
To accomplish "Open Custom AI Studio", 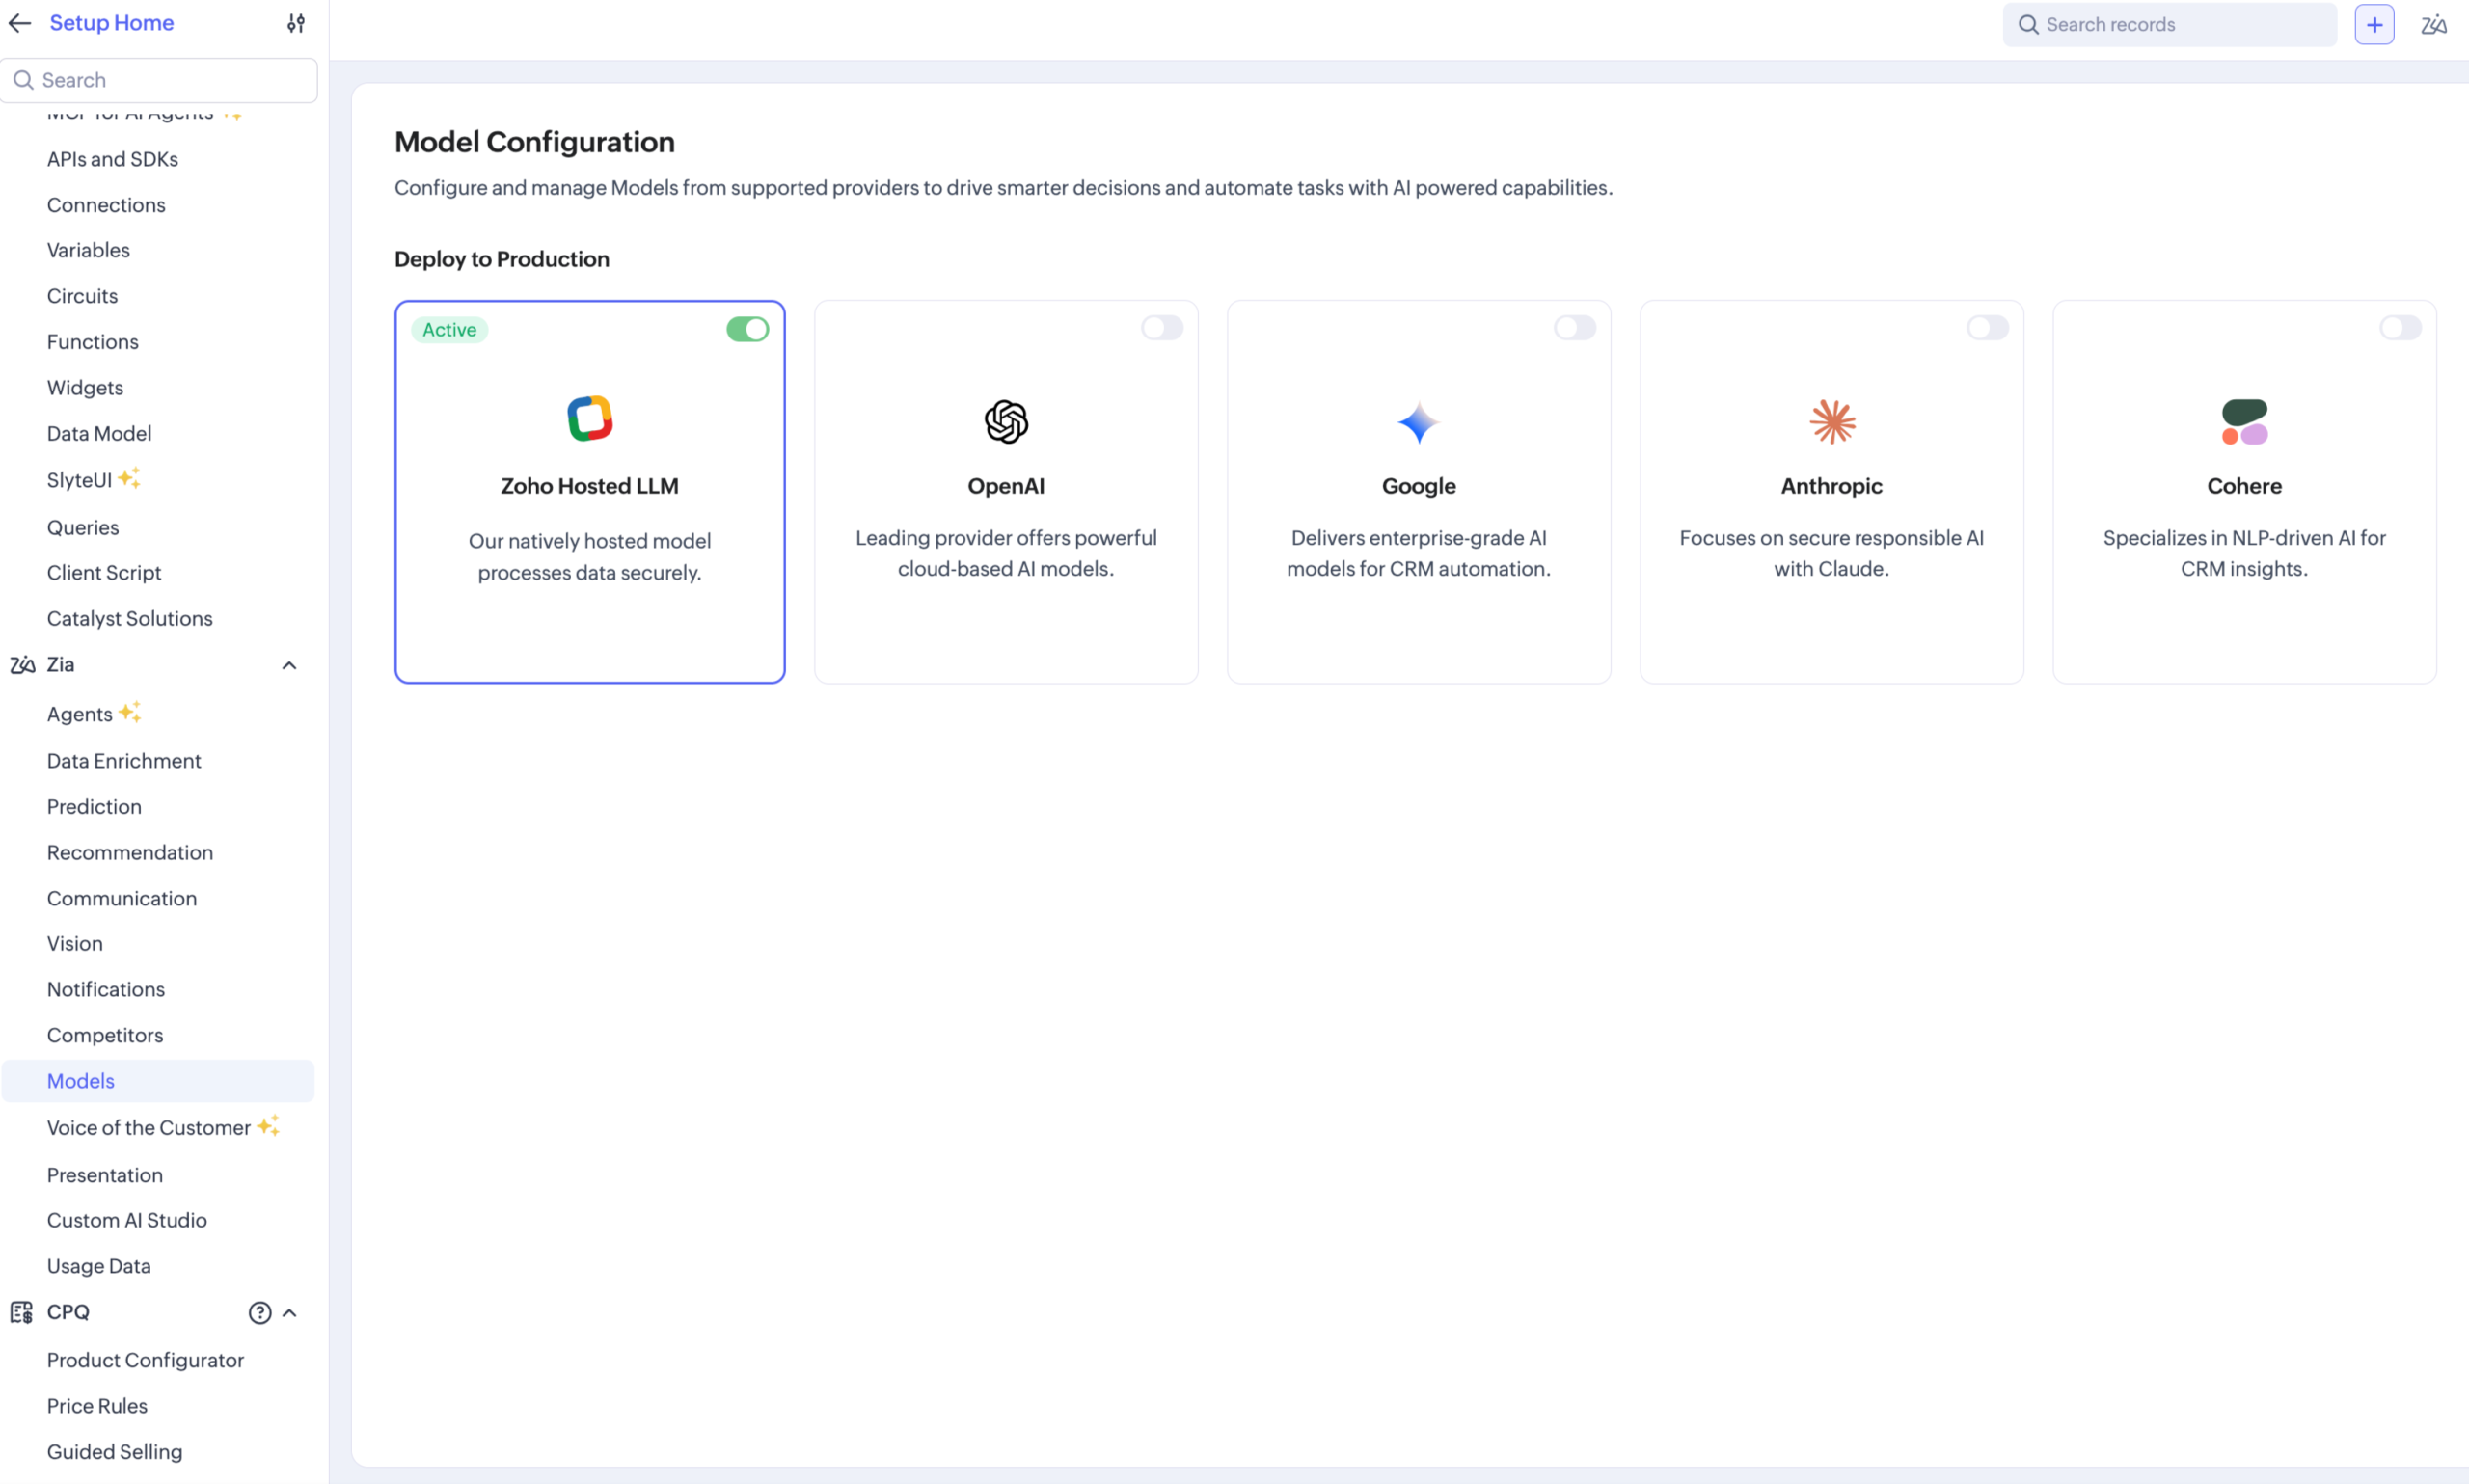I will tap(127, 1220).
